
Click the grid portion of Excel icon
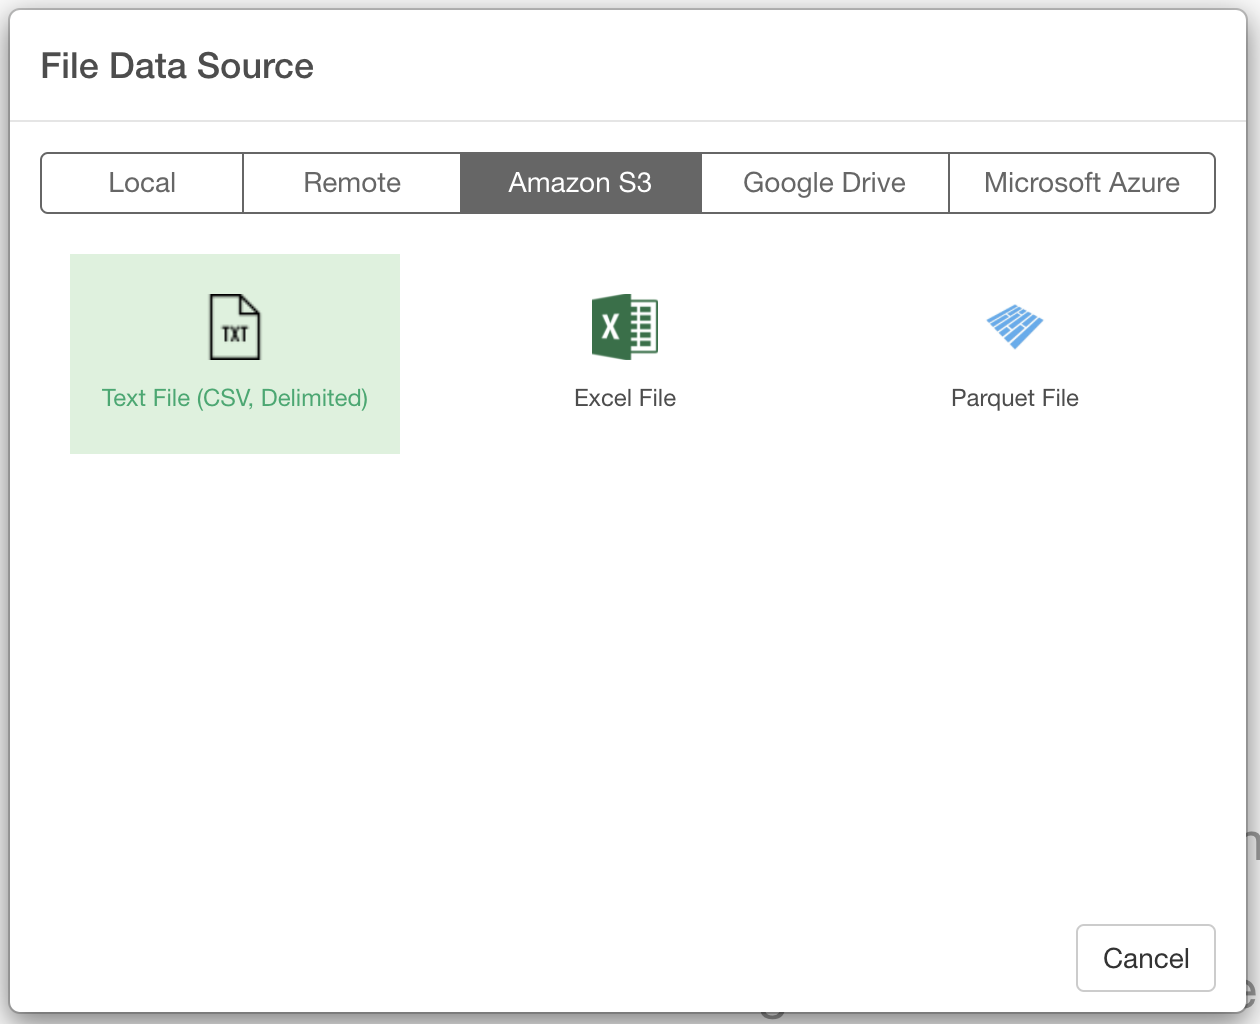643,327
